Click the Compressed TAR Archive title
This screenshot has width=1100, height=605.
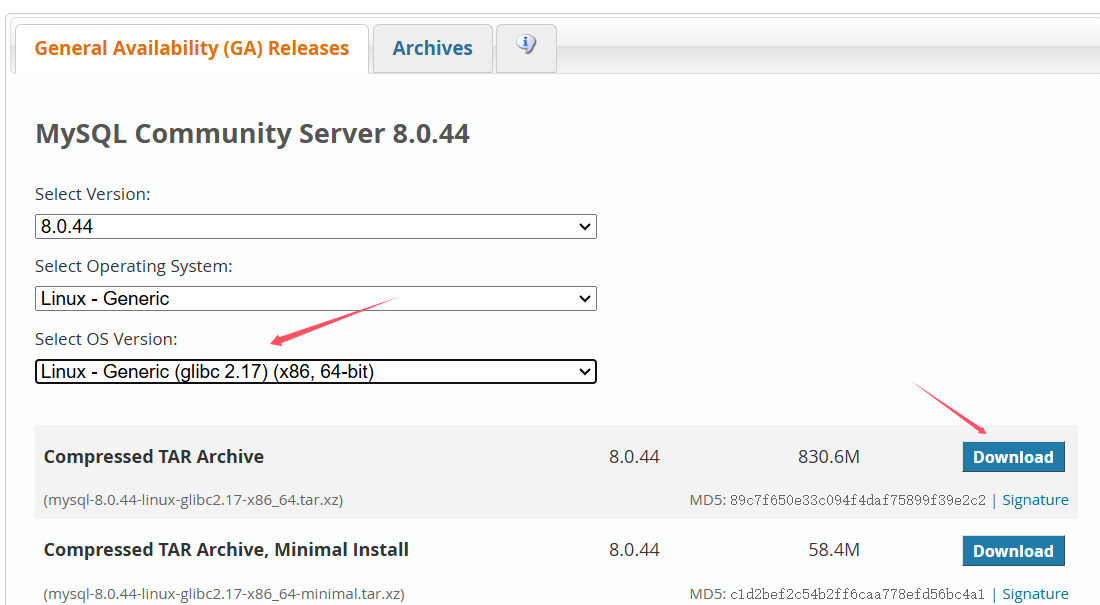pyautogui.click(x=154, y=457)
